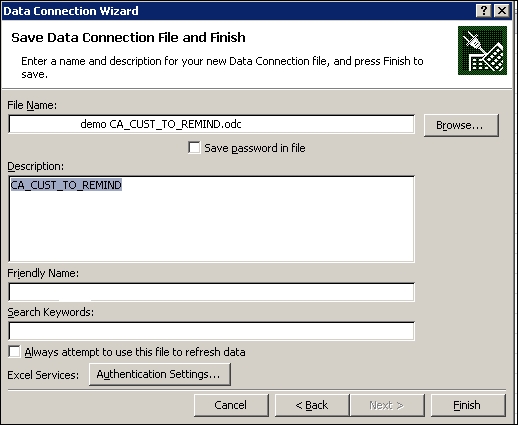Click highlighted CA_CUST_TO_REMIND description text
Image resolution: width=518 pixels, height=425 pixels.
click(x=66, y=185)
